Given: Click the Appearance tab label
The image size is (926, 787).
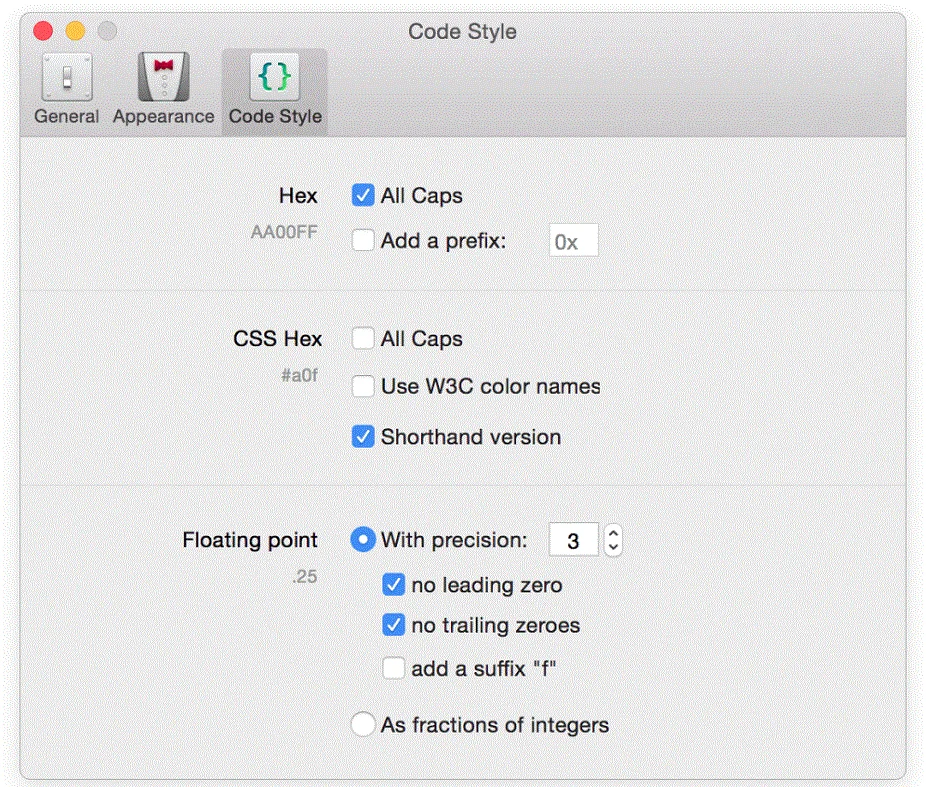Looking at the screenshot, I should 164,117.
